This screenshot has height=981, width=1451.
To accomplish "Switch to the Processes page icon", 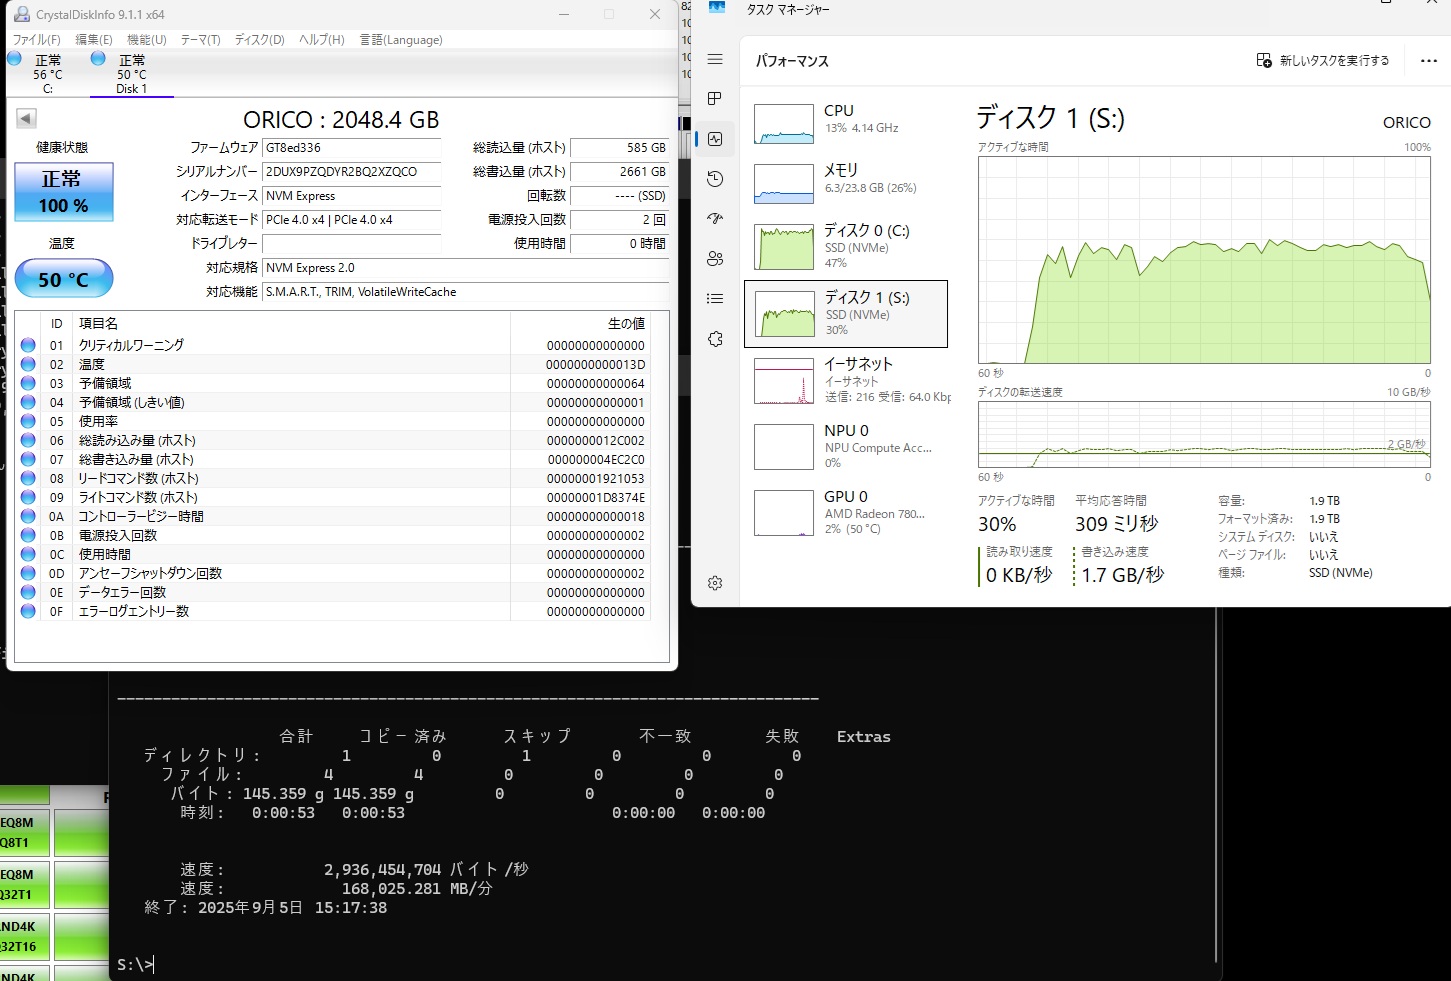I will [715, 98].
